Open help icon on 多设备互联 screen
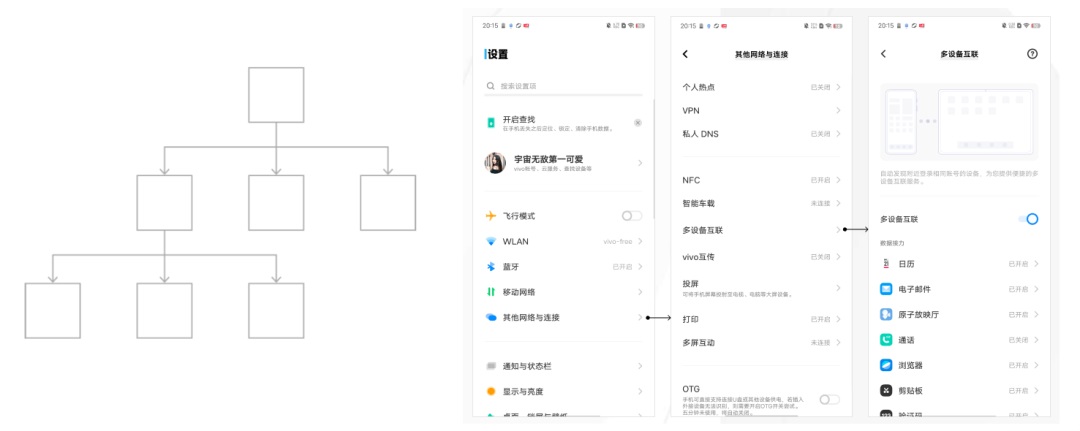This screenshot has height=431, width=1080. tap(1032, 54)
